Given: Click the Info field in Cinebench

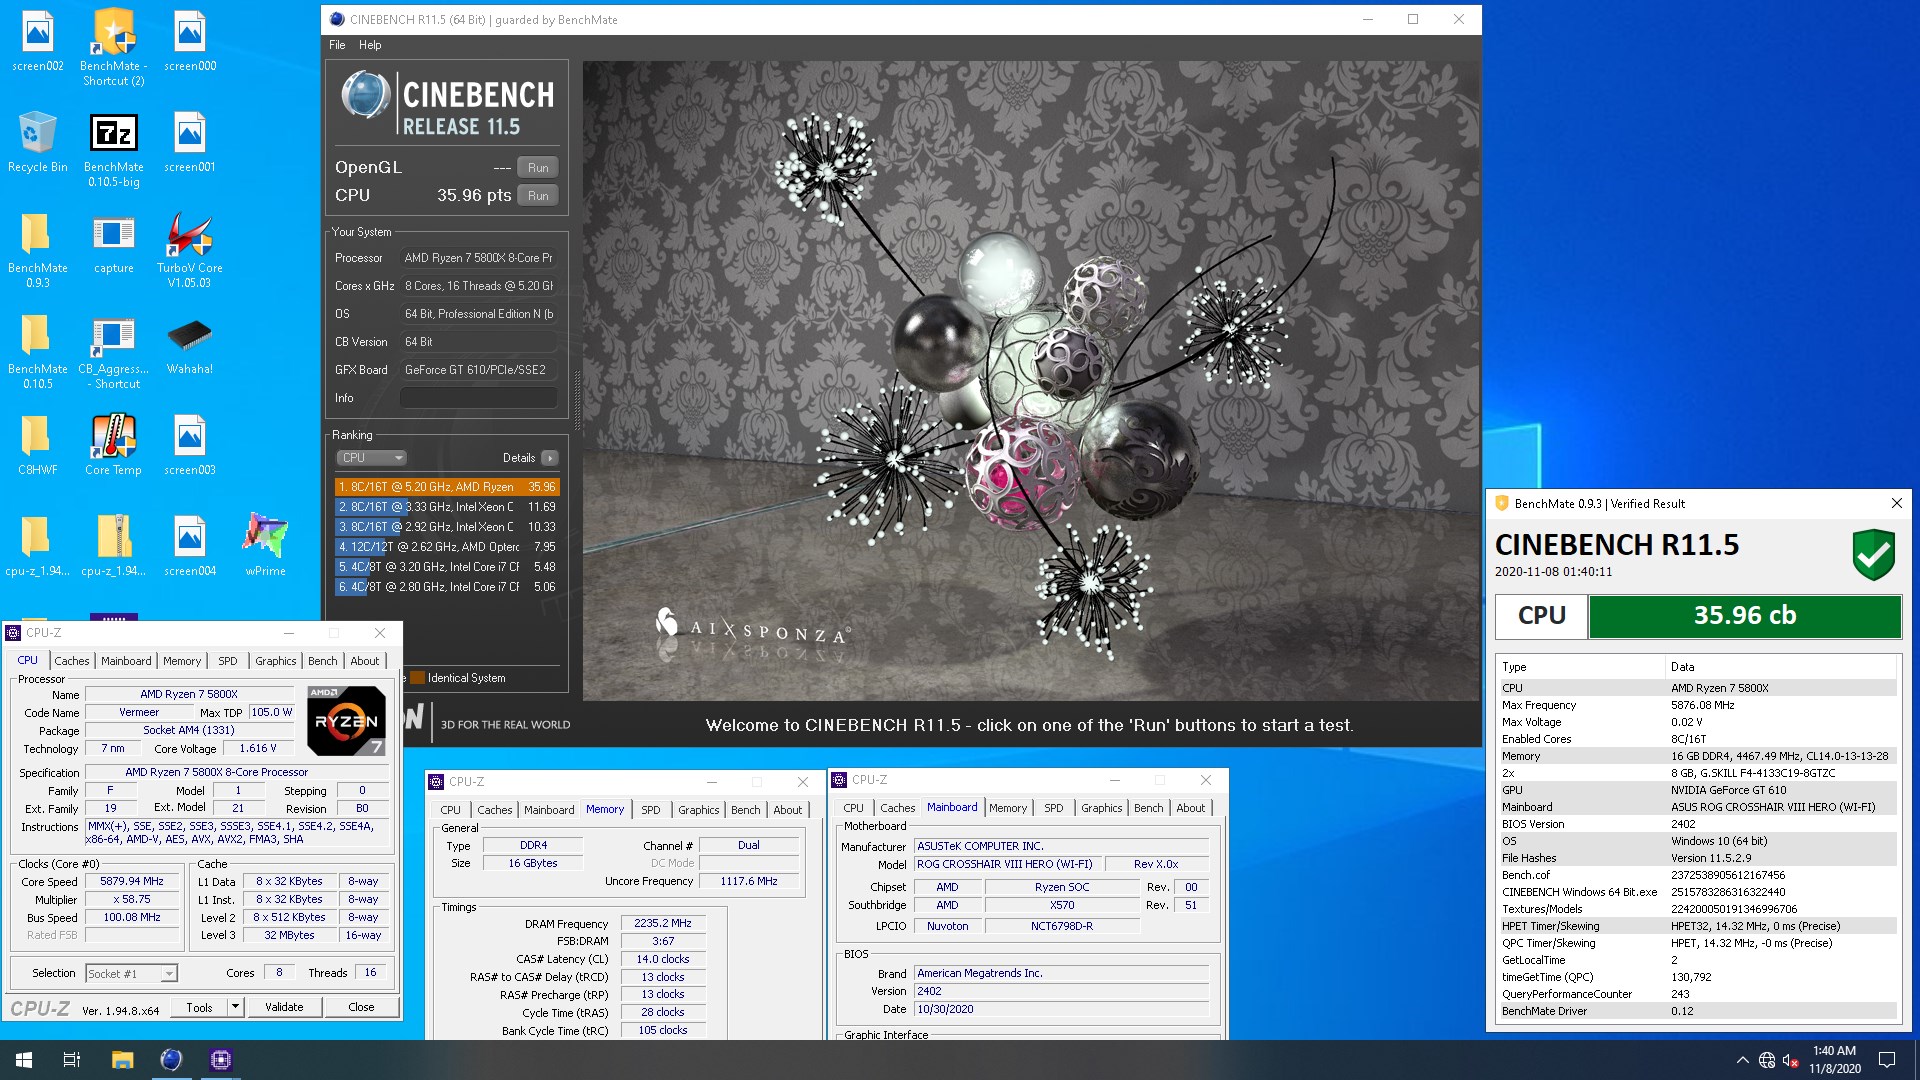Looking at the screenshot, I should 478,398.
